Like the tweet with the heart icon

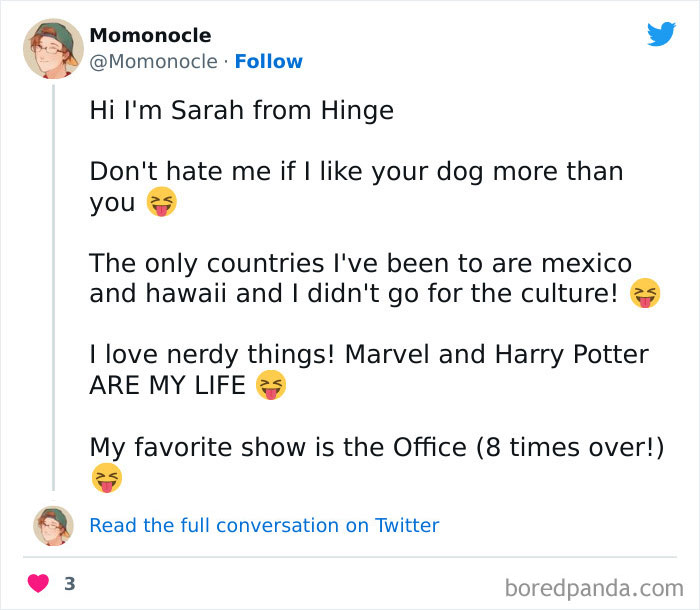39,583
